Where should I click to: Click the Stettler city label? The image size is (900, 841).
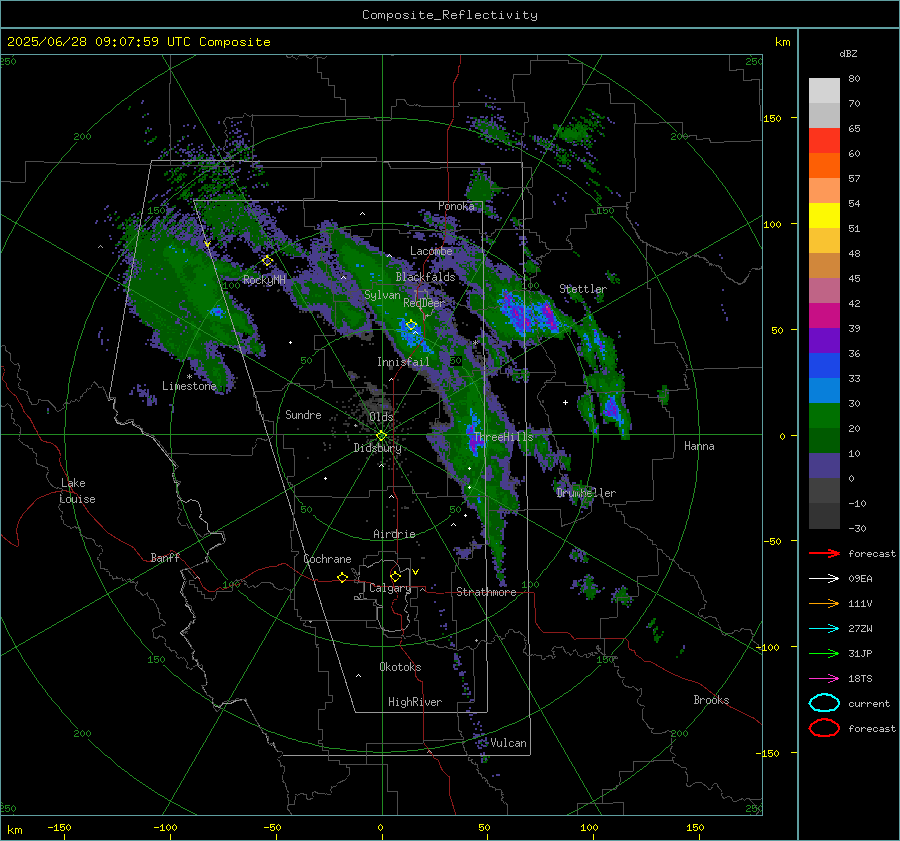583,289
